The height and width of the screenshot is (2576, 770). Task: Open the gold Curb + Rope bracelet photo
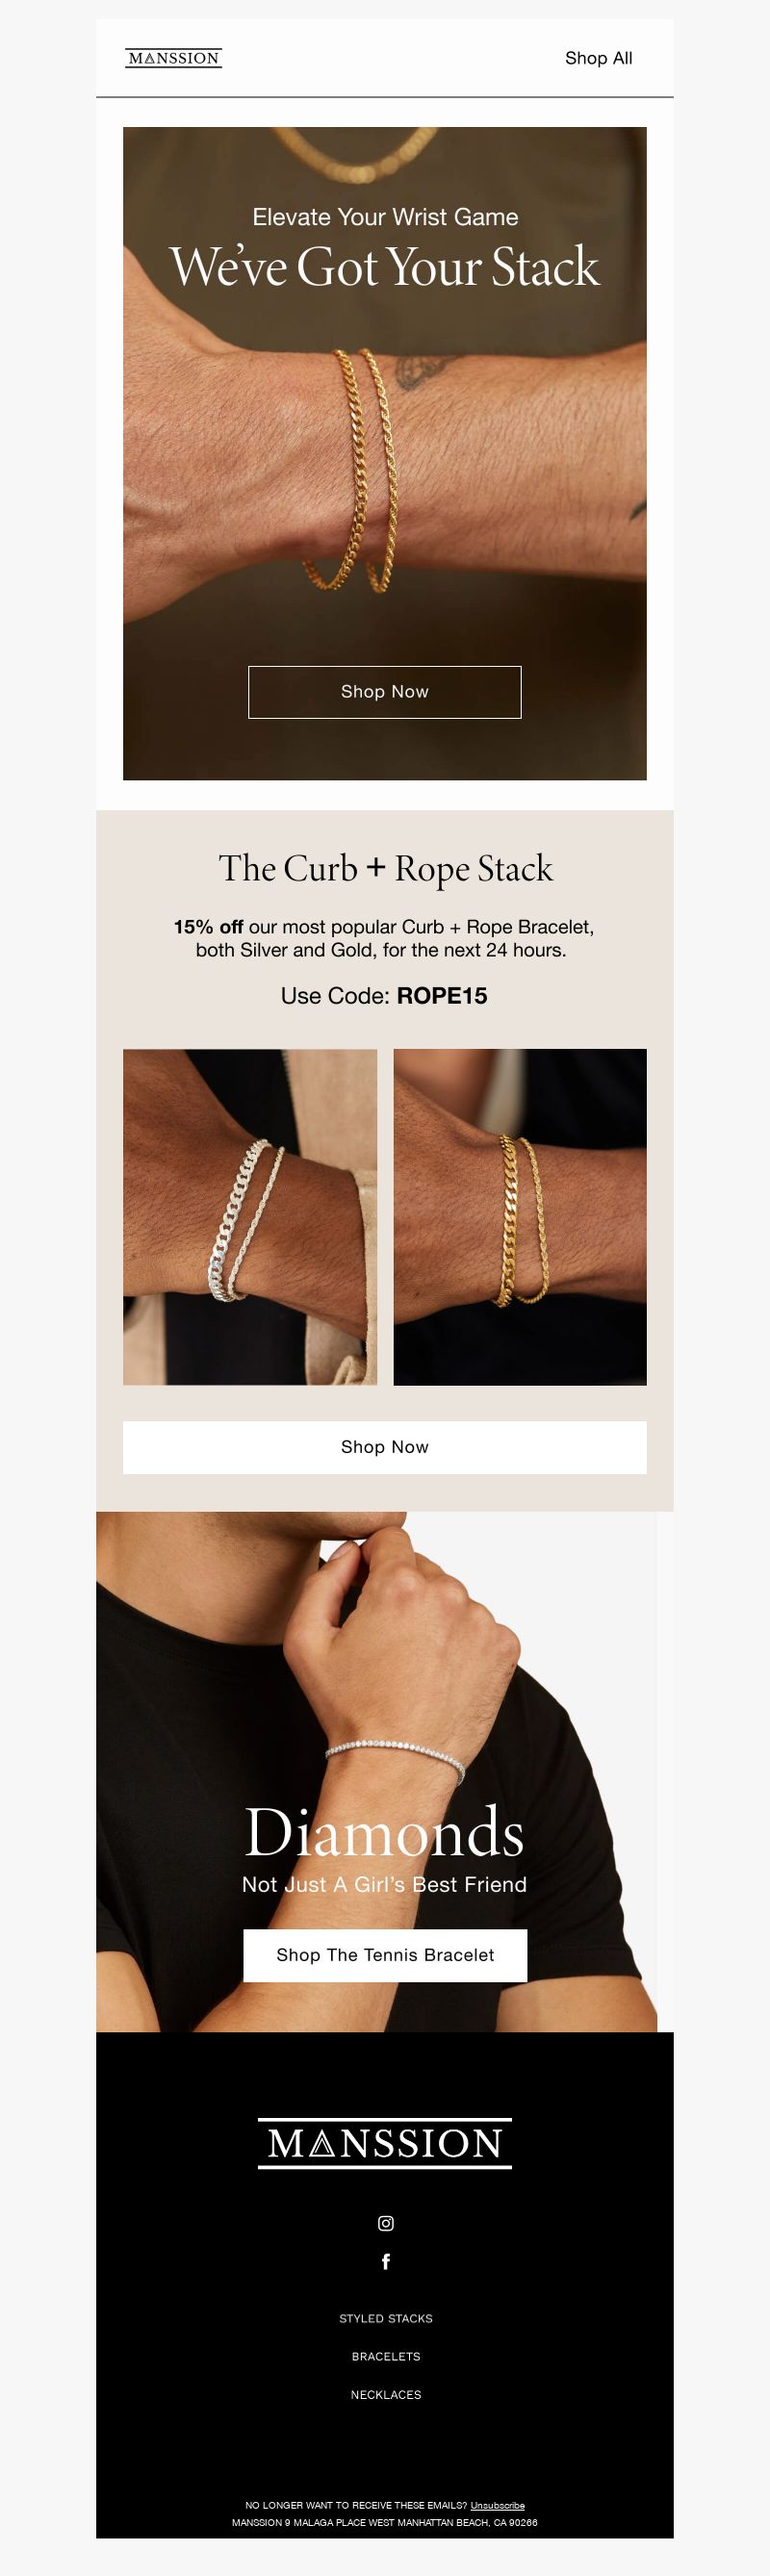point(520,1217)
